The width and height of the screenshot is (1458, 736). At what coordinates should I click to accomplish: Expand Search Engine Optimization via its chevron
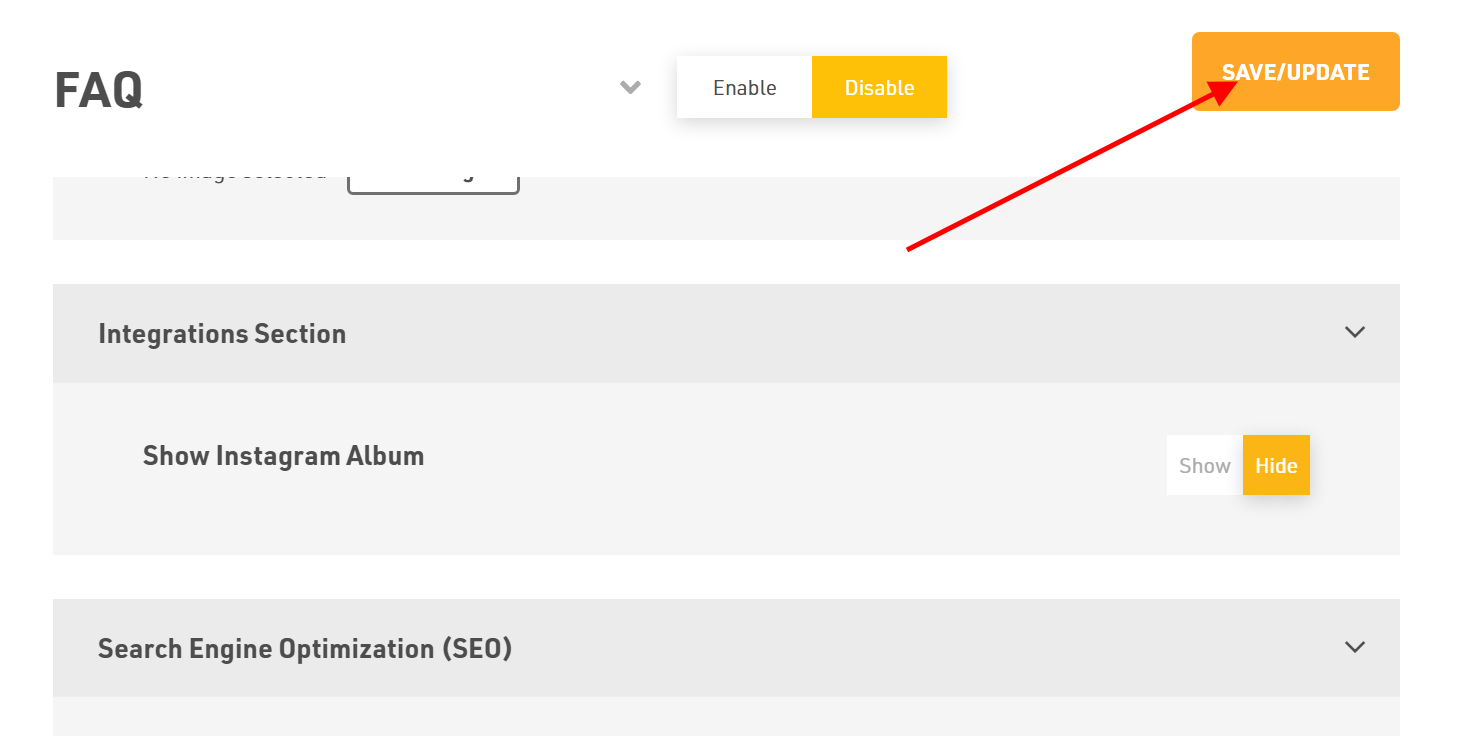click(1355, 647)
